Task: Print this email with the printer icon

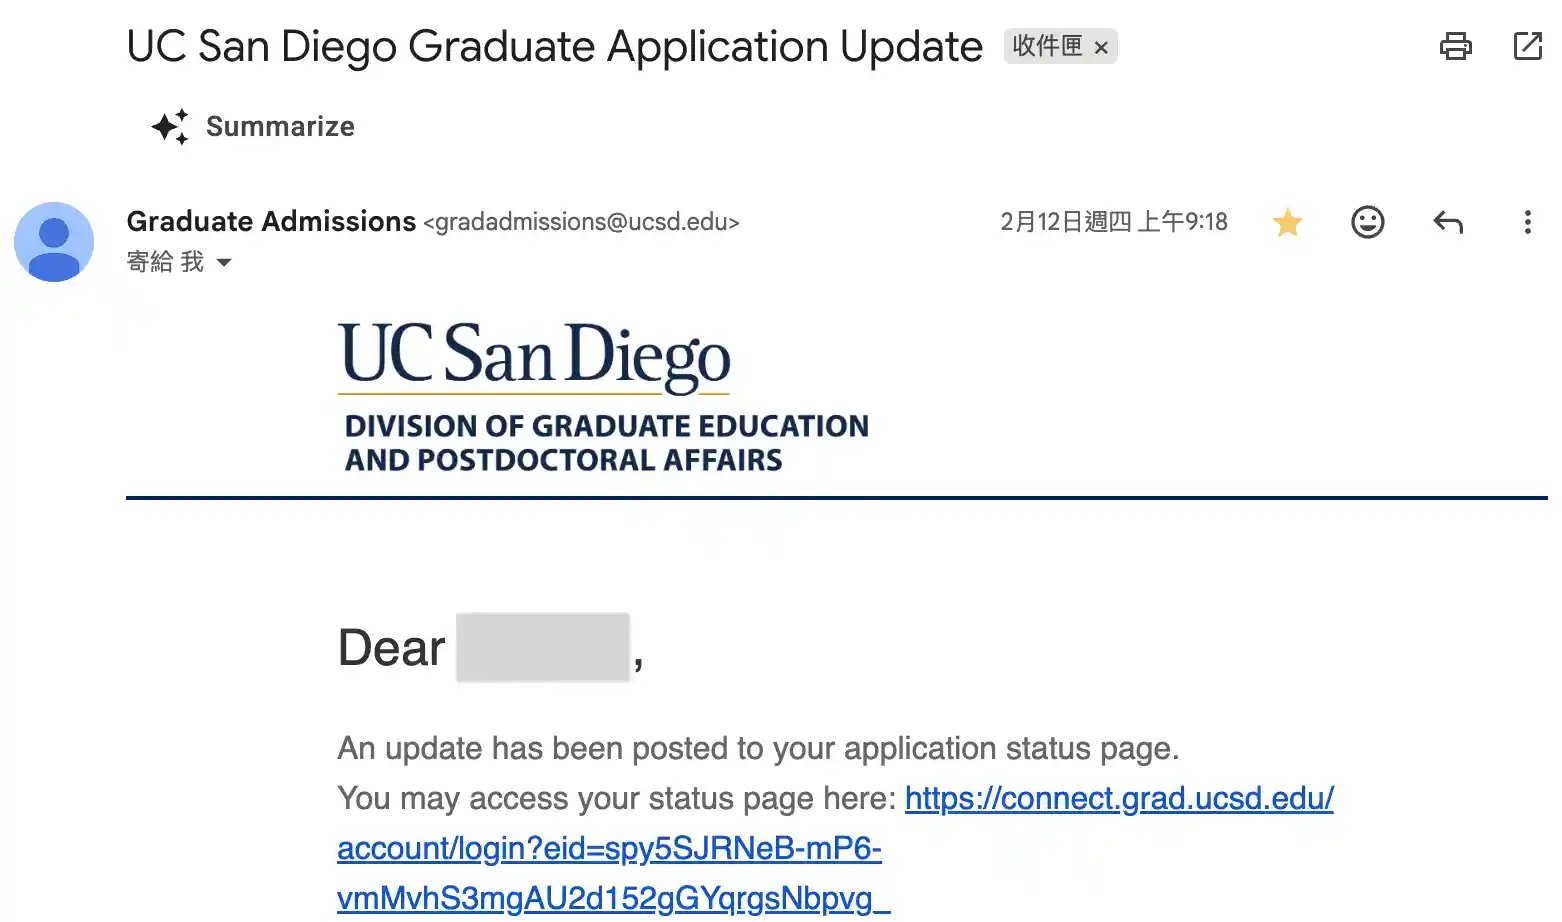Action: click(x=1455, y=46)
